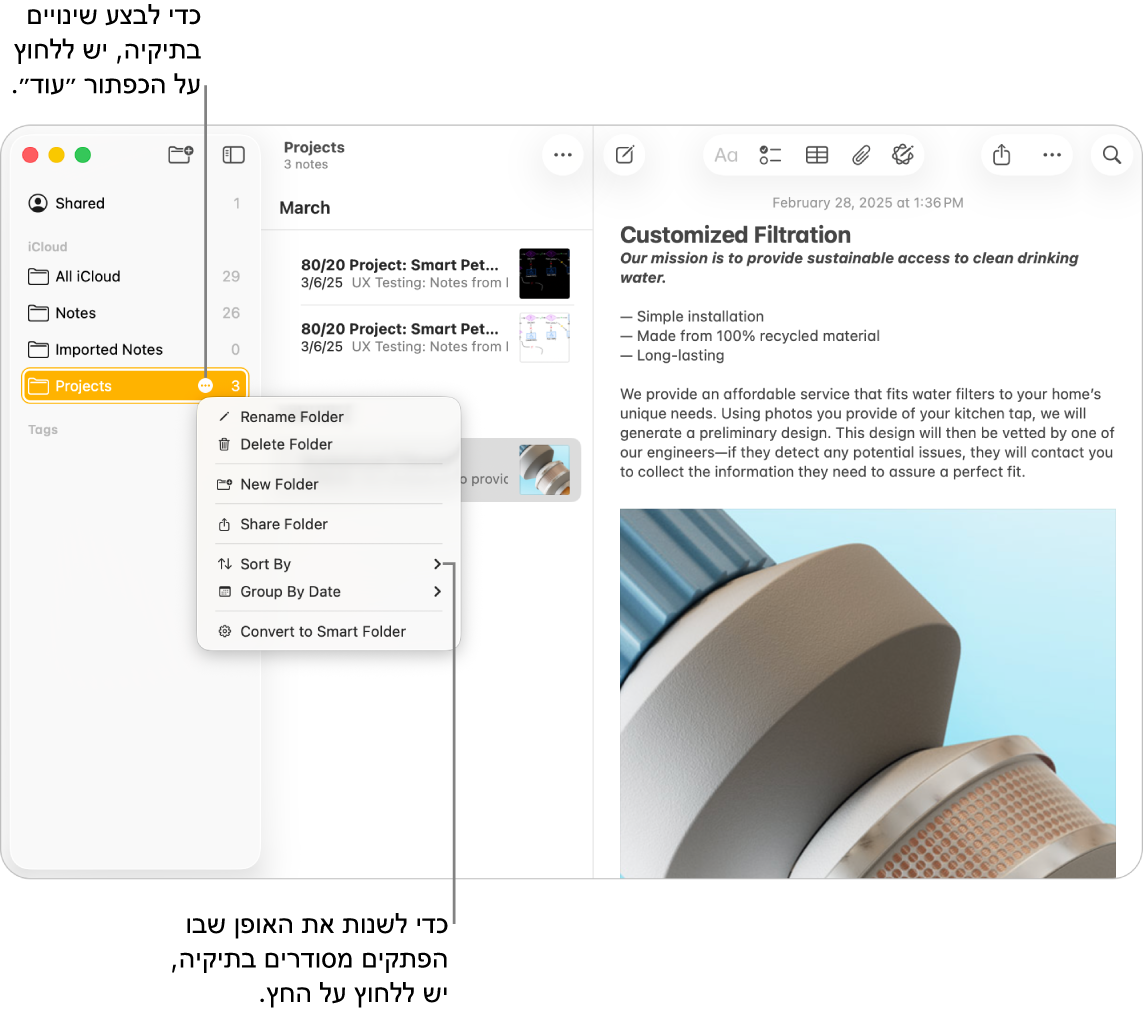Choose Rename Folder from context menu
This screenshot has width=1146, height=1011.
point(292,417)
